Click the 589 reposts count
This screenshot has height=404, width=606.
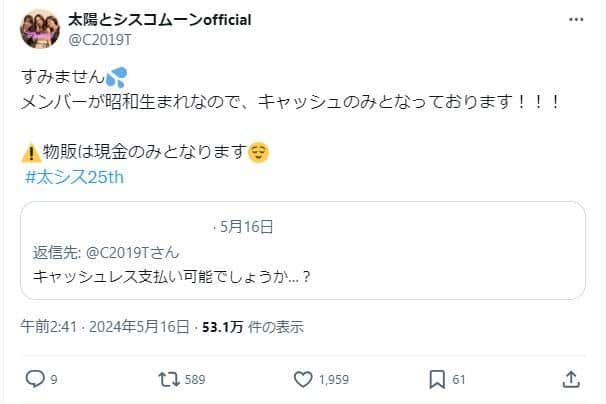tap(196, 379)
